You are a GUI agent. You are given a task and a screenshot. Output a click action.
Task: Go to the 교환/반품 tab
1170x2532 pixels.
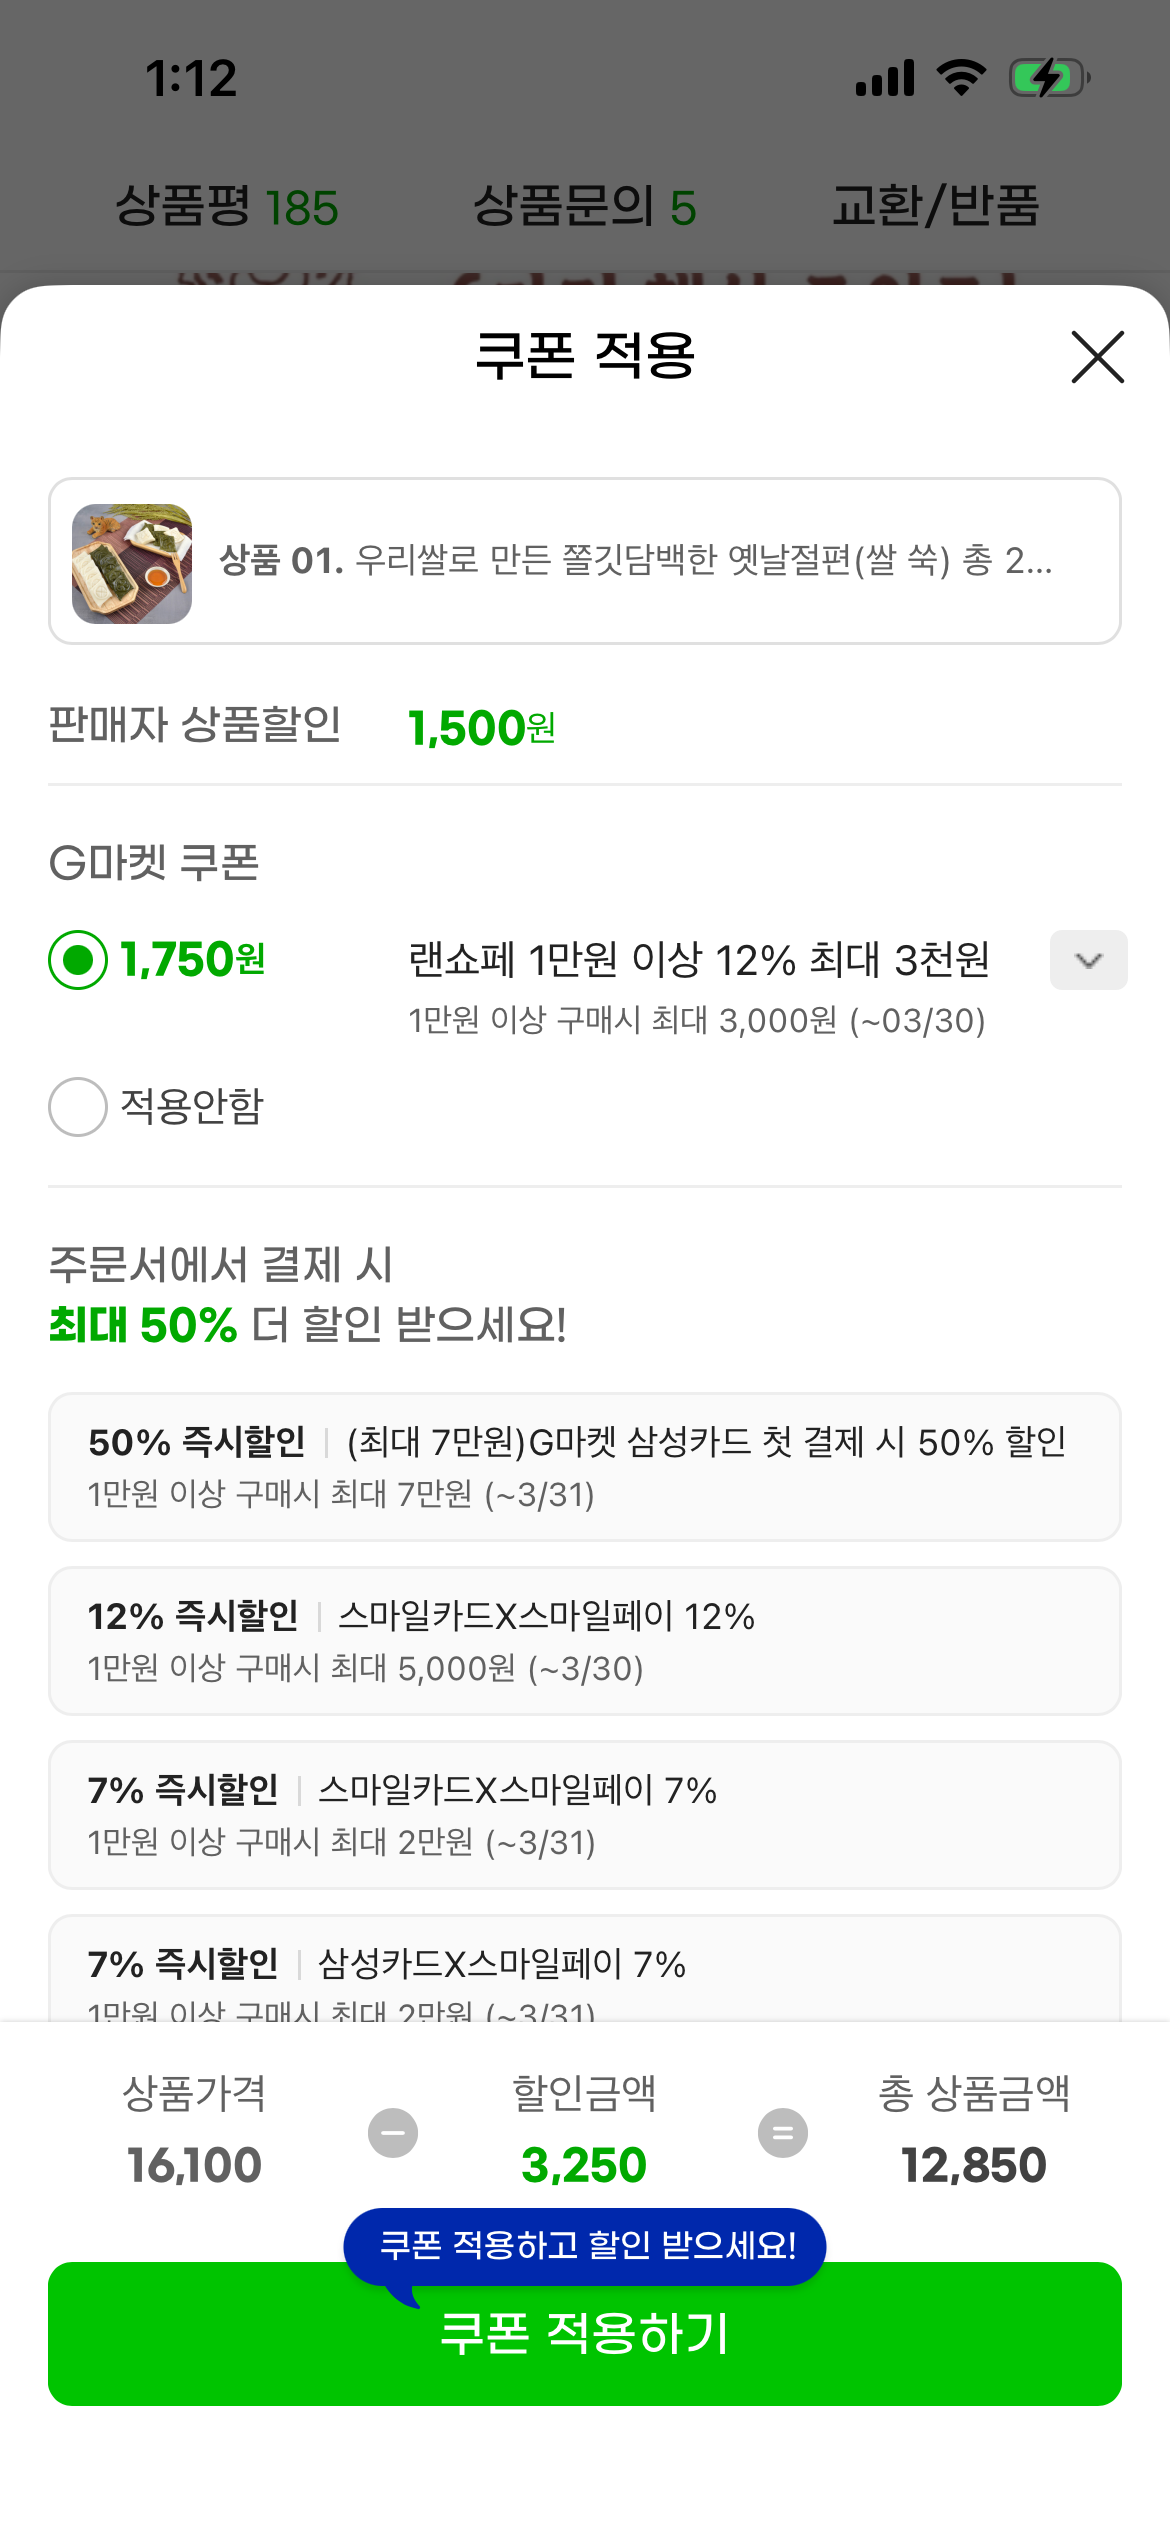pos(936,207)
